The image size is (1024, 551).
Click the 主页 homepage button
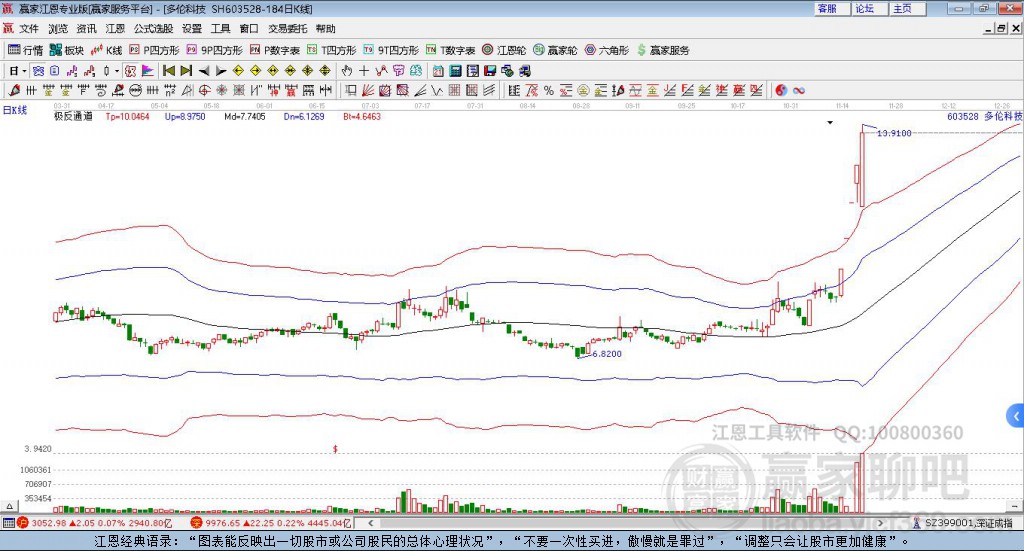coord(907,8)
